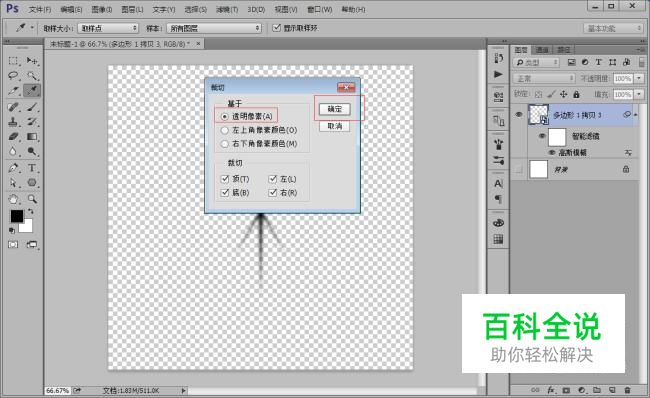Select the Path Selection tool
Screen dimensions: 650x398
pyautogui.click(x=13, y=183)
